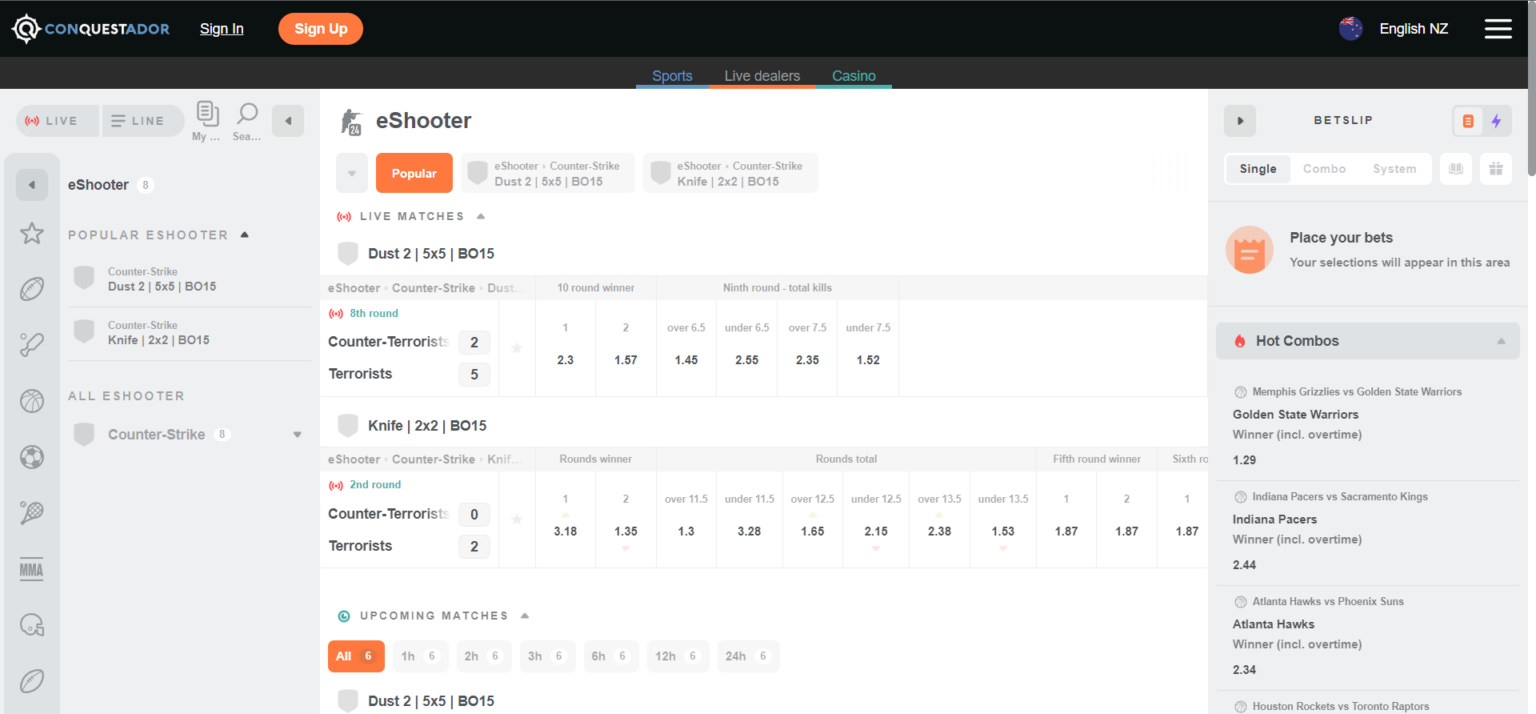Collapse the Live Matches section
This screenshot has height=714, width=1536.
point(481,216)
